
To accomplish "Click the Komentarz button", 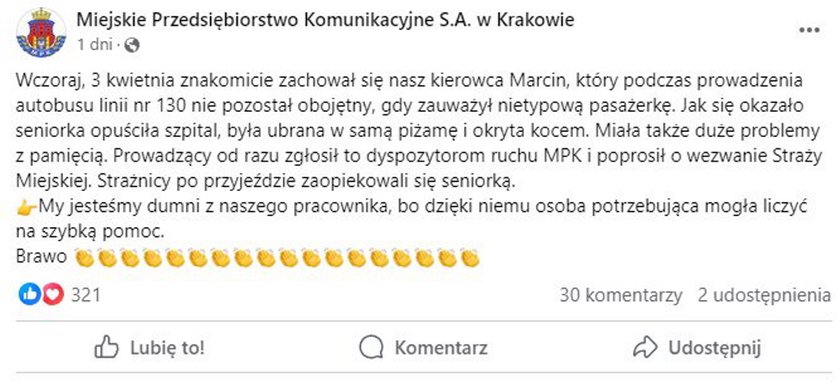I will pos(423,348).
